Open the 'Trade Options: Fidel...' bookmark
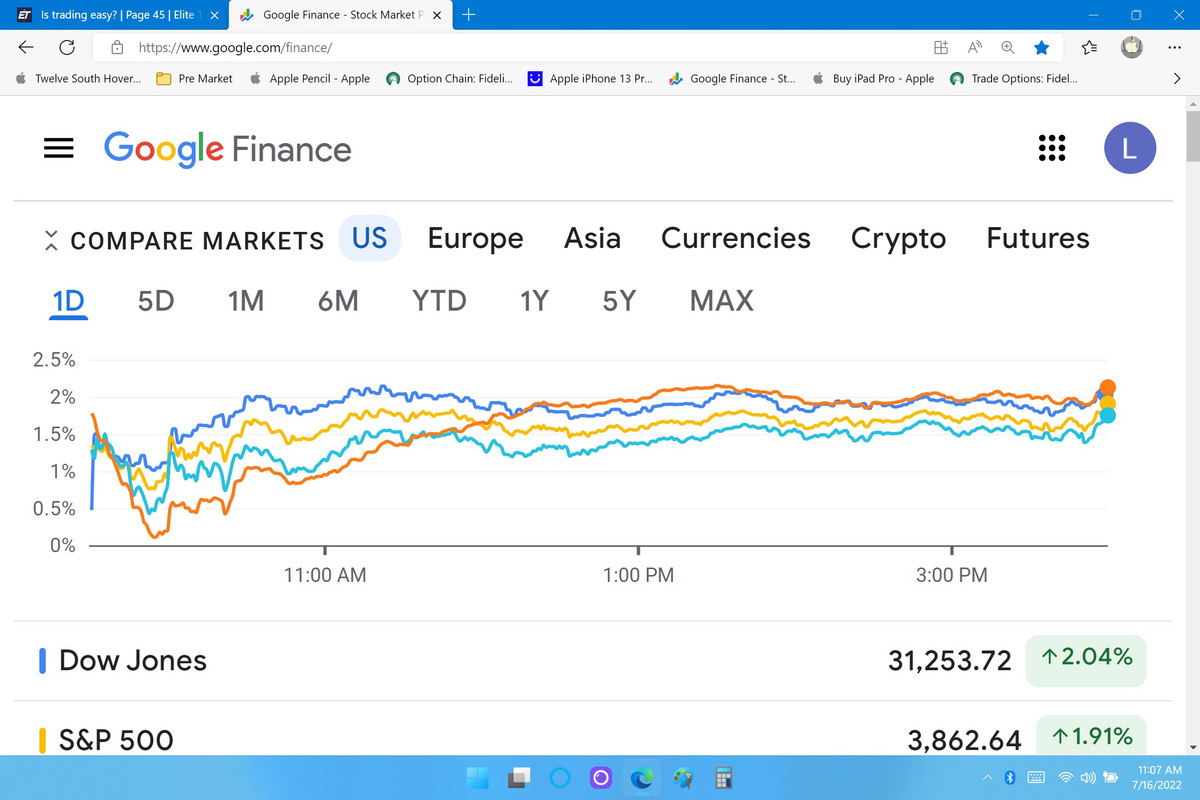The image size is (1200, 800). [x=1014, y=78]
